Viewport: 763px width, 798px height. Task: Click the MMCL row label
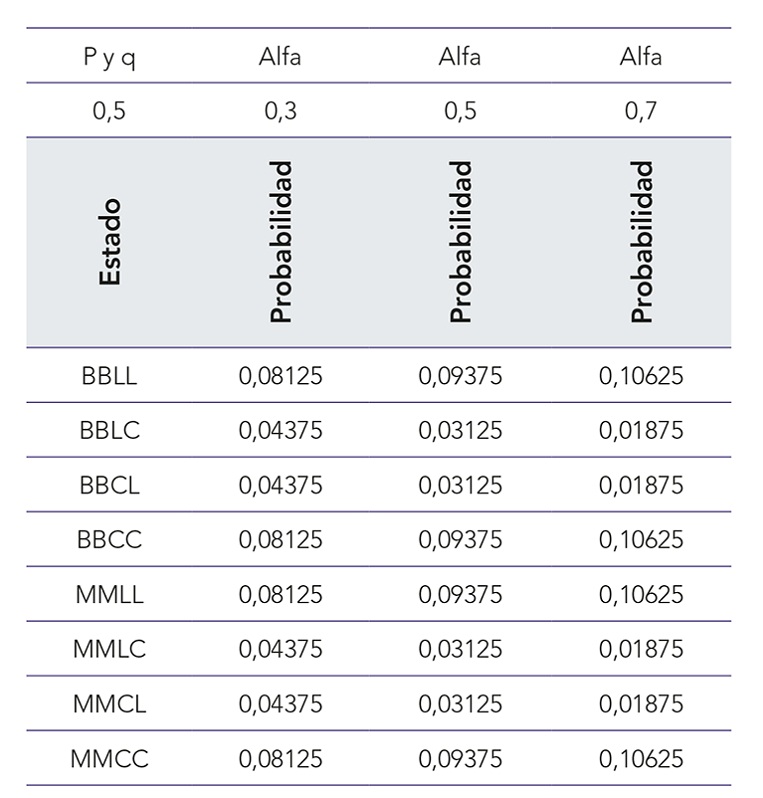coord(109,703)
